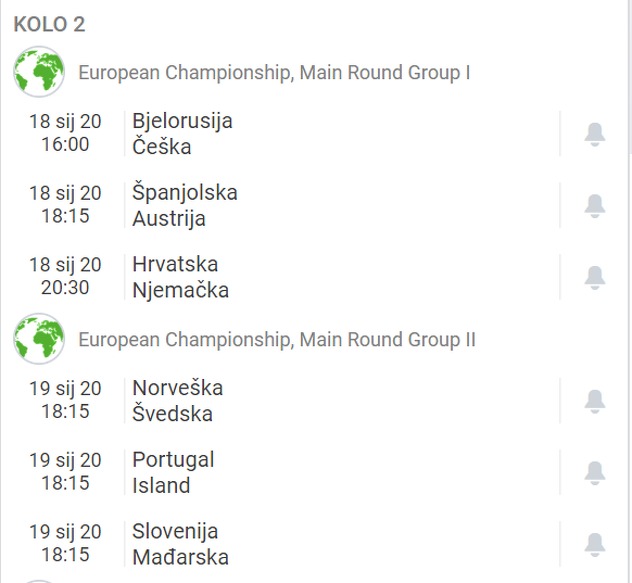Enable alert bell for Španjolska vs Austrija

(595, 205)
